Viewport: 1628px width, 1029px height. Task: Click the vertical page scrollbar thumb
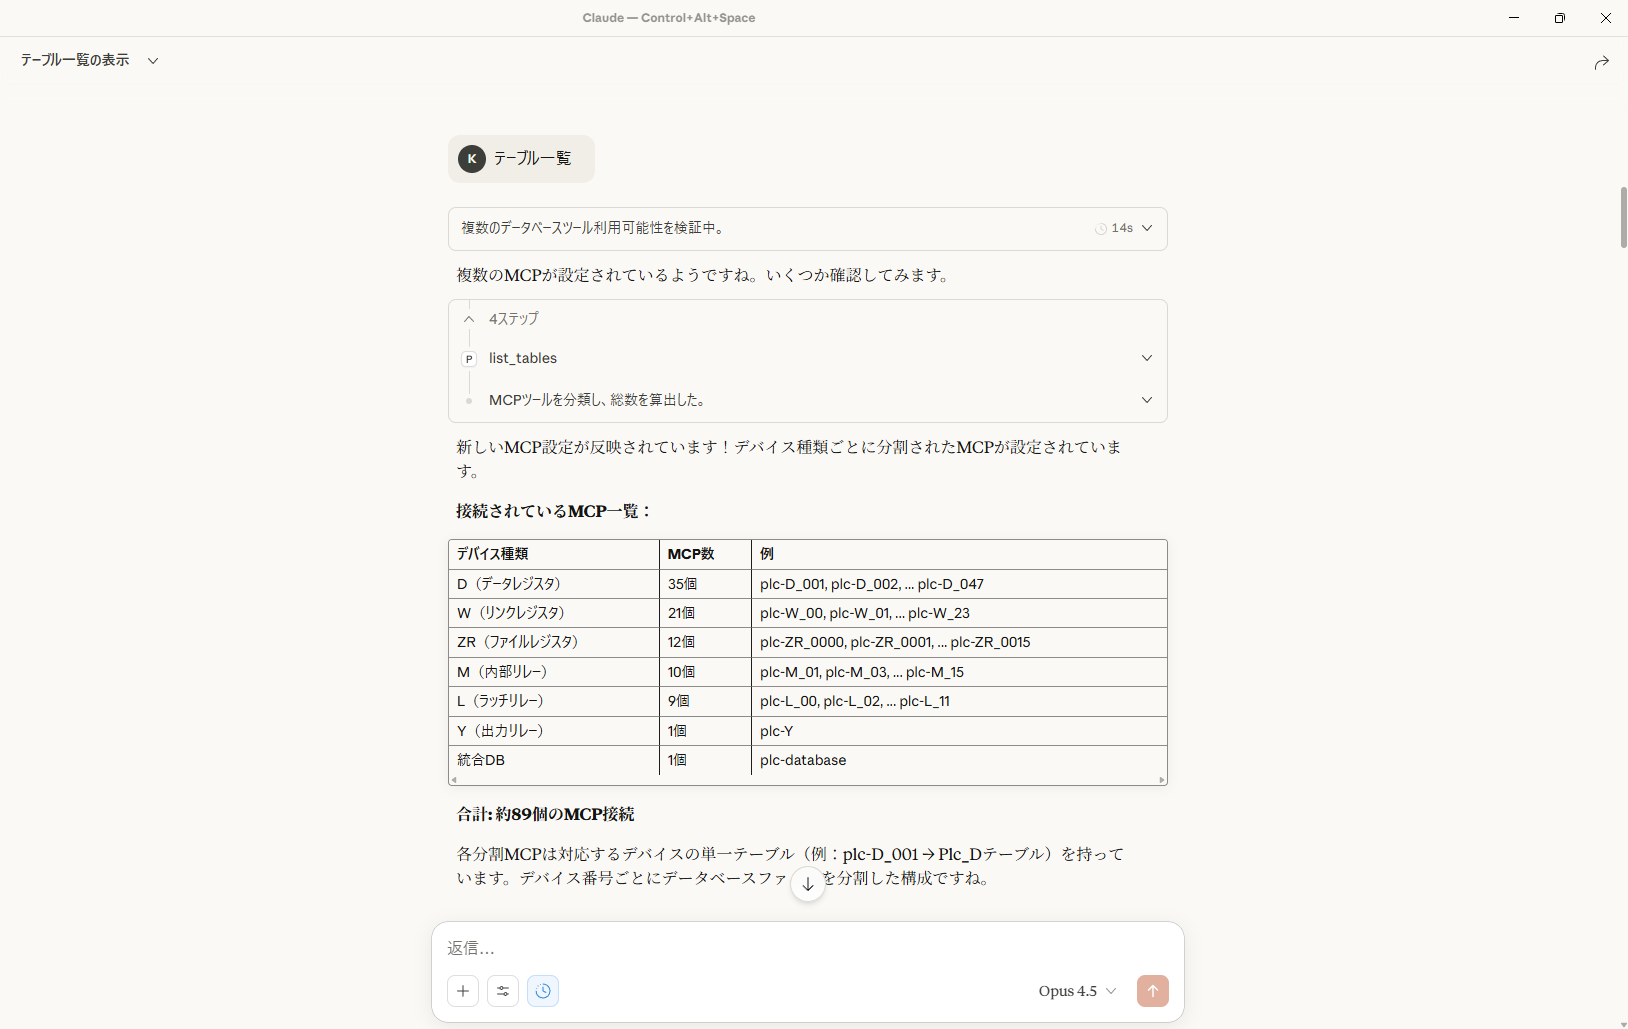click(x=1622, y=216)
